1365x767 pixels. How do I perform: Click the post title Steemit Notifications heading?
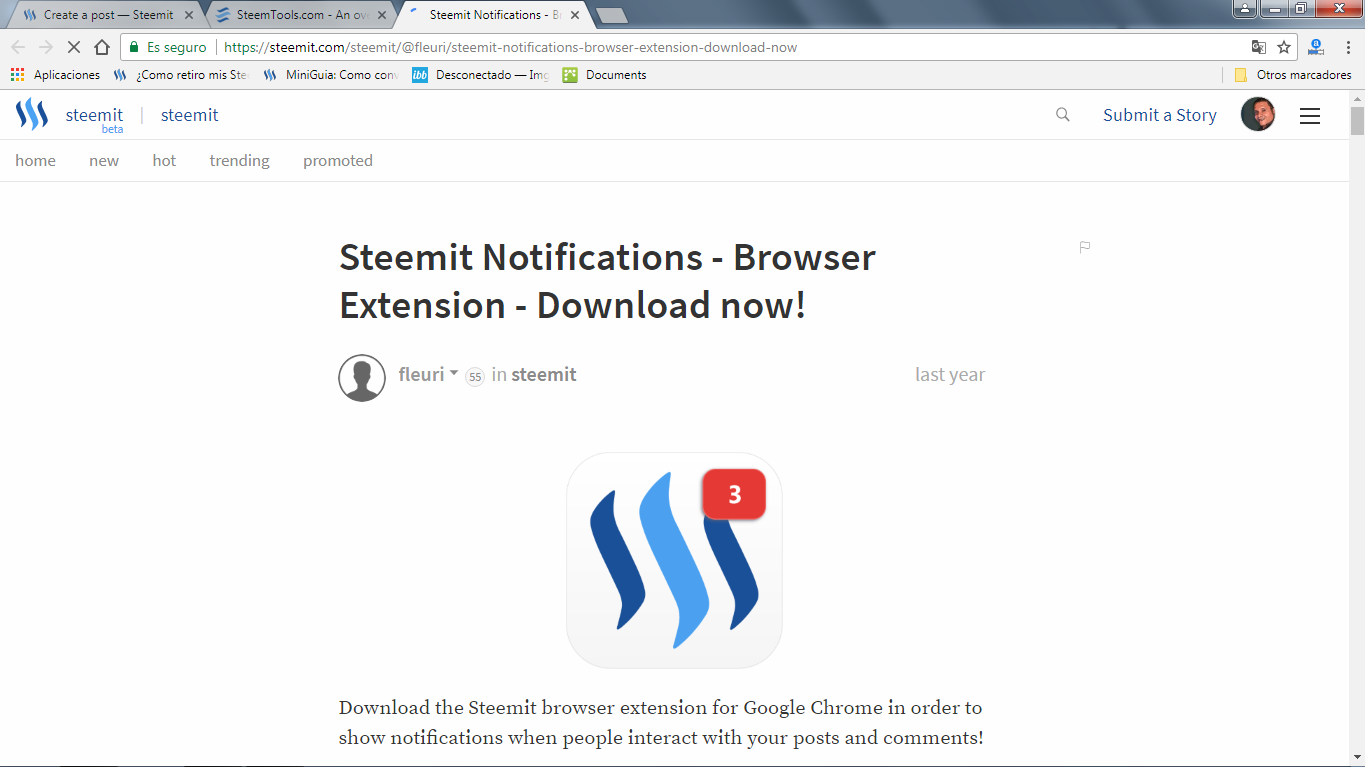607,281
